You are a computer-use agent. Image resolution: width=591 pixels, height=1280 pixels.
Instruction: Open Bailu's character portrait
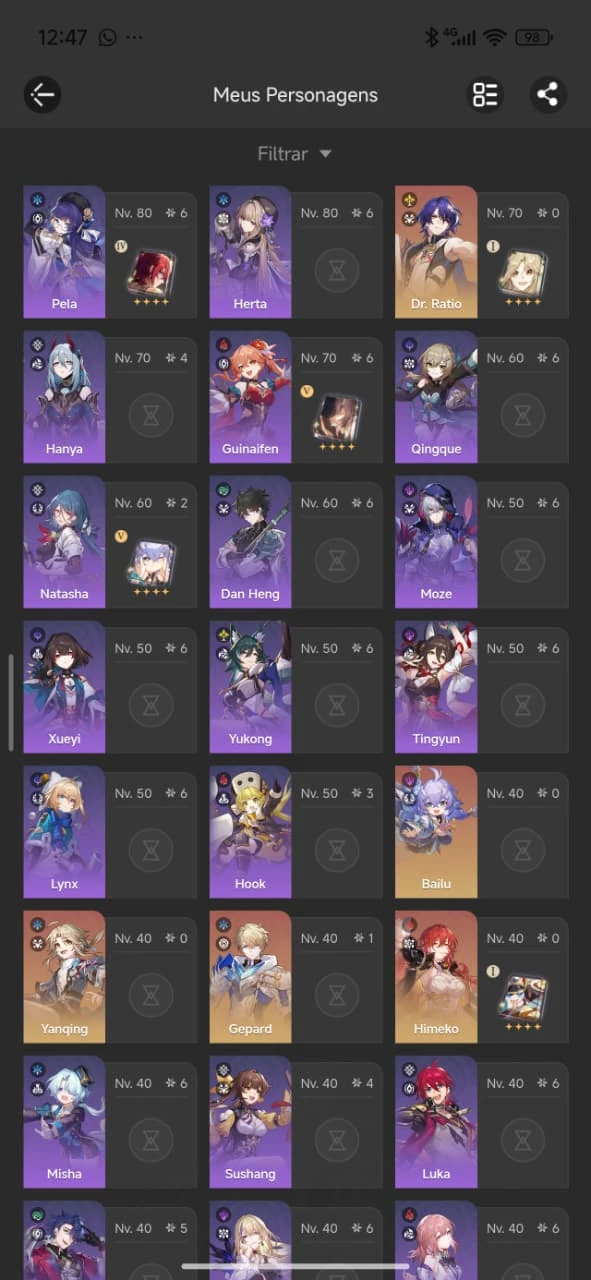click(436, 832)
